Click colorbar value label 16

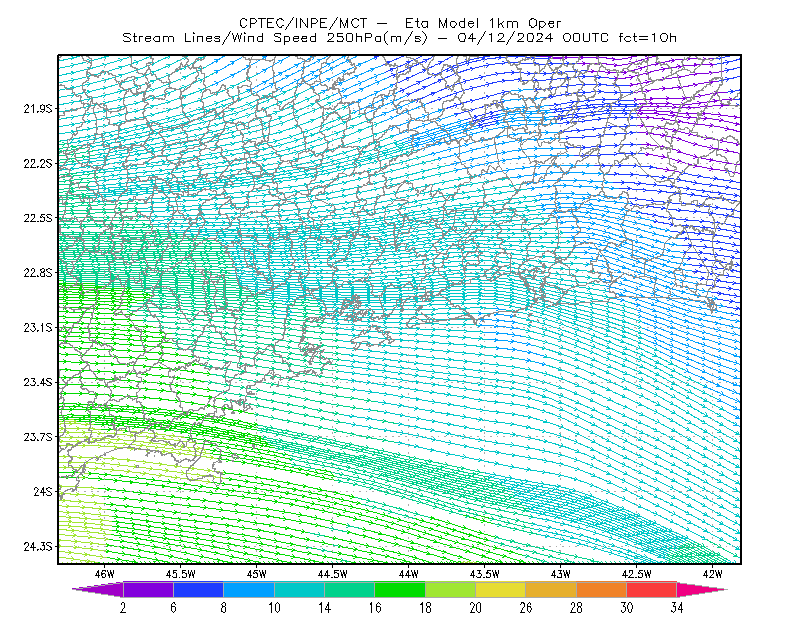(375, 608)
